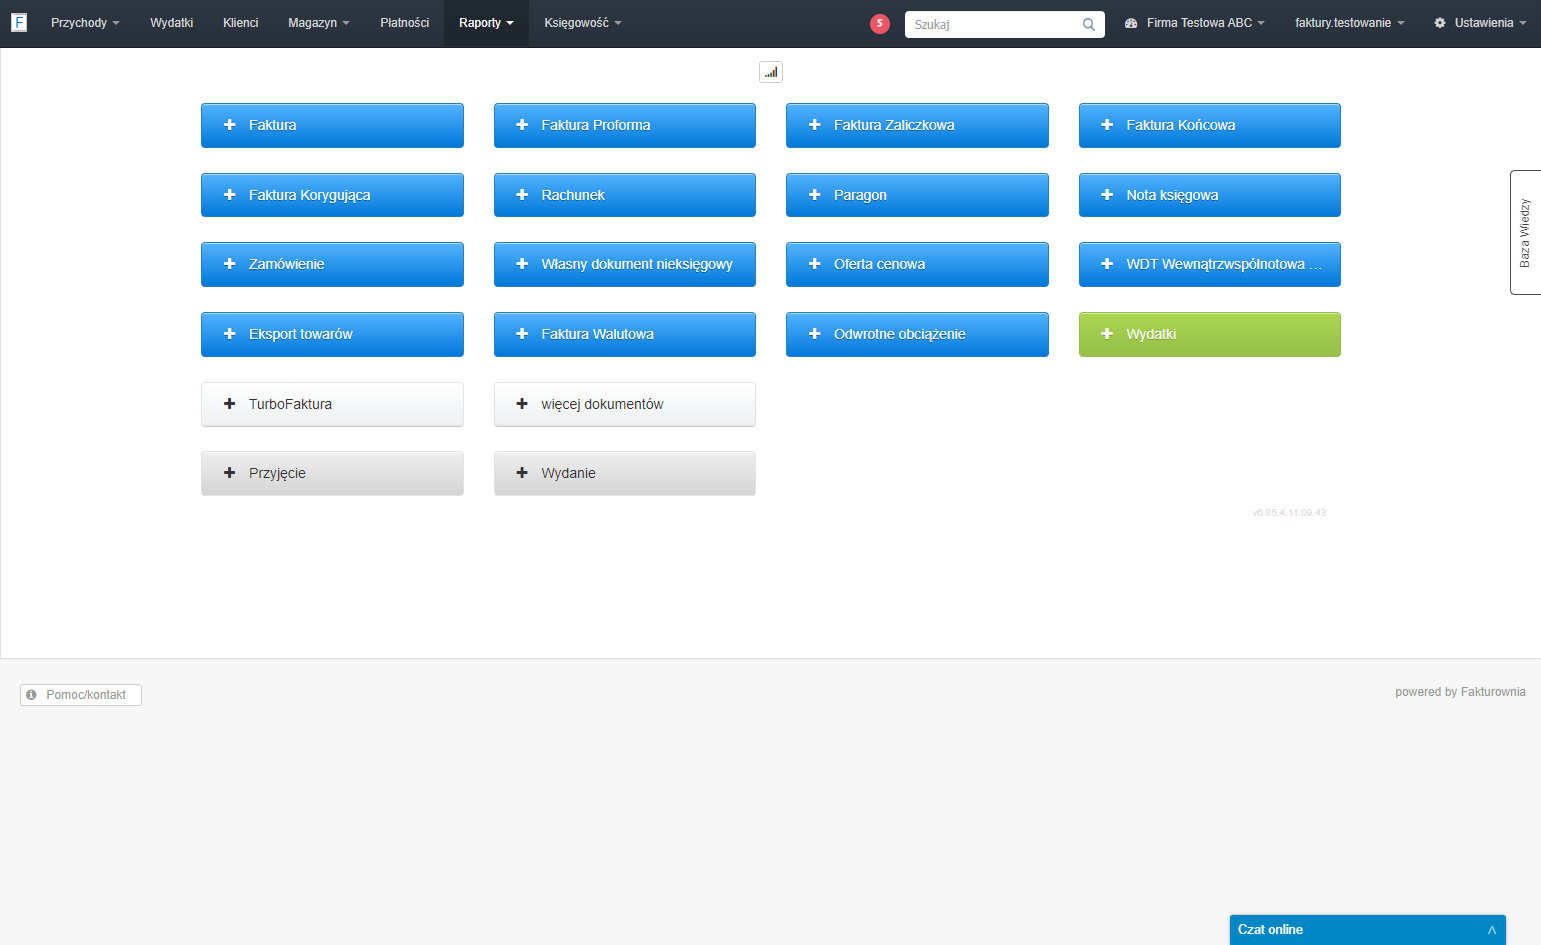
Task: Click the gear icon next to Ustawienia
Action: (1440, 23)
